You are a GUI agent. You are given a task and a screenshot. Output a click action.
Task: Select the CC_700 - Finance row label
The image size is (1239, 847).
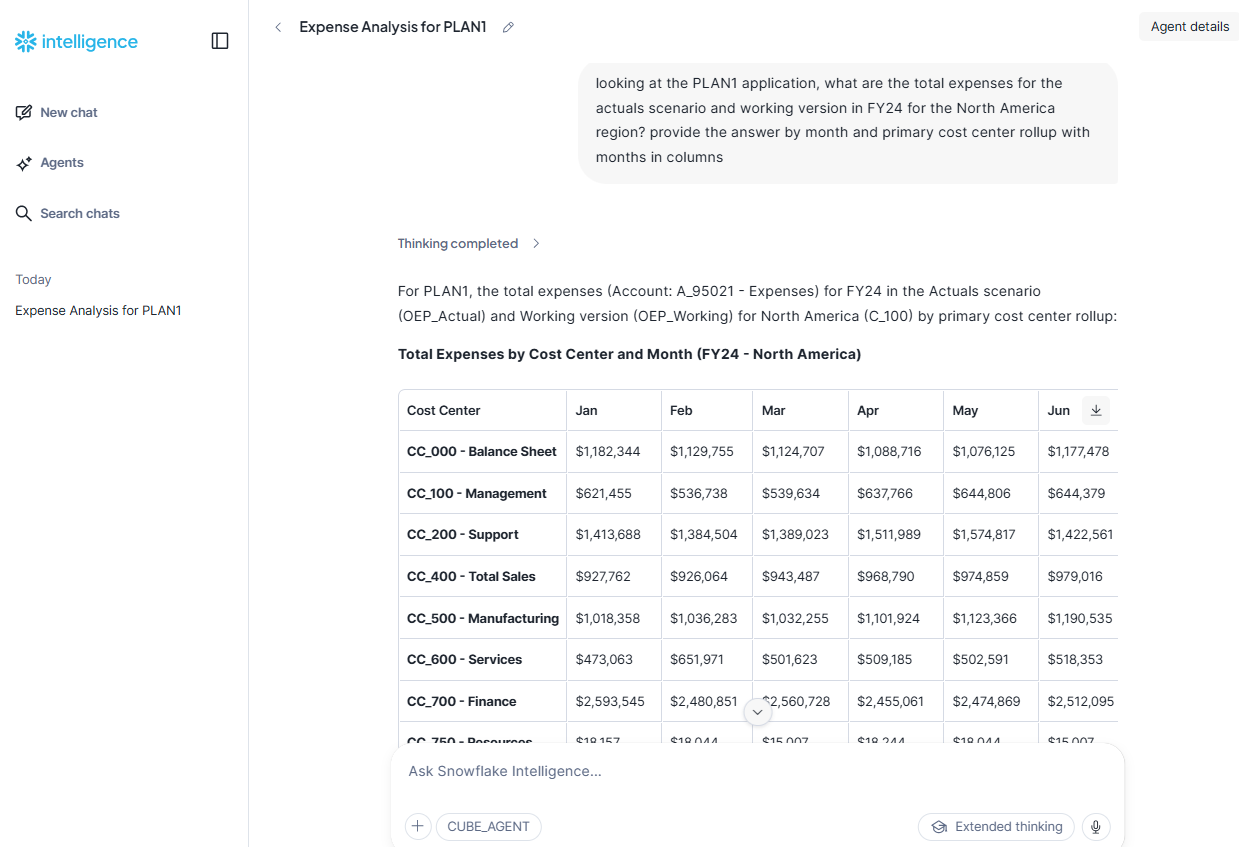pyautogui.click(x=461, y=702)
